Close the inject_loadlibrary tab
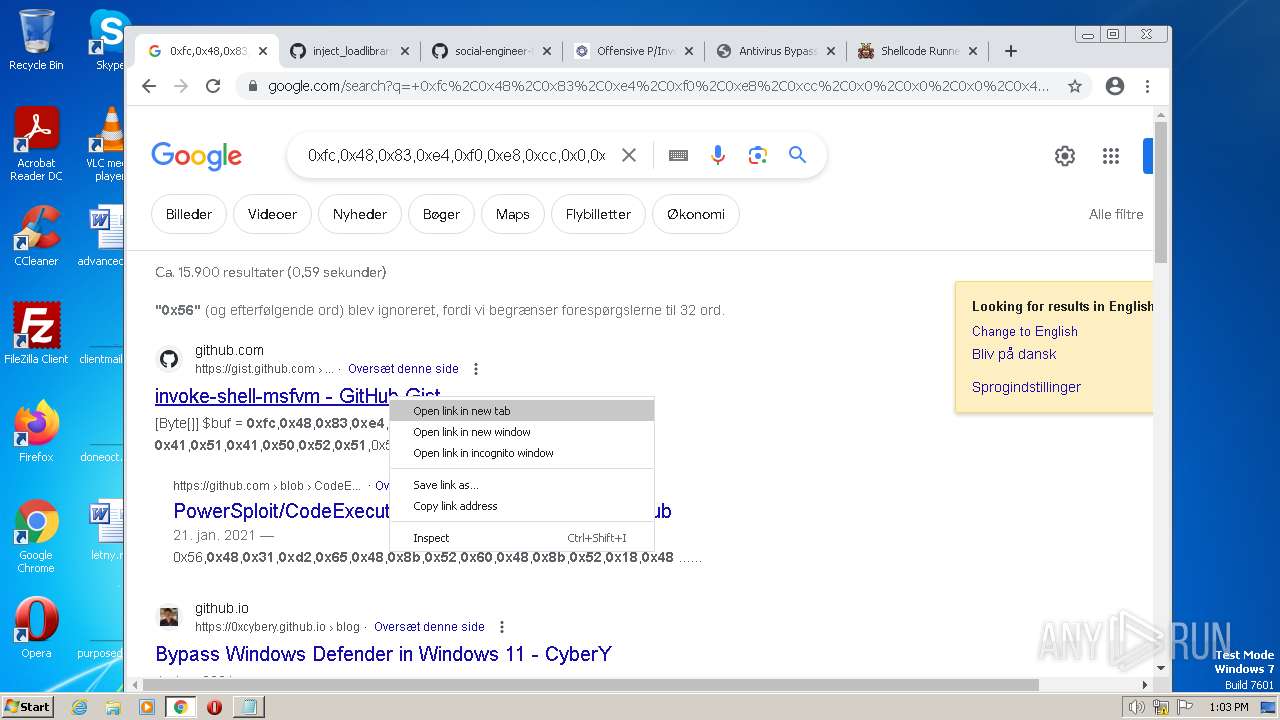This screenshot has width=1280, height=720. coord(405,51)
